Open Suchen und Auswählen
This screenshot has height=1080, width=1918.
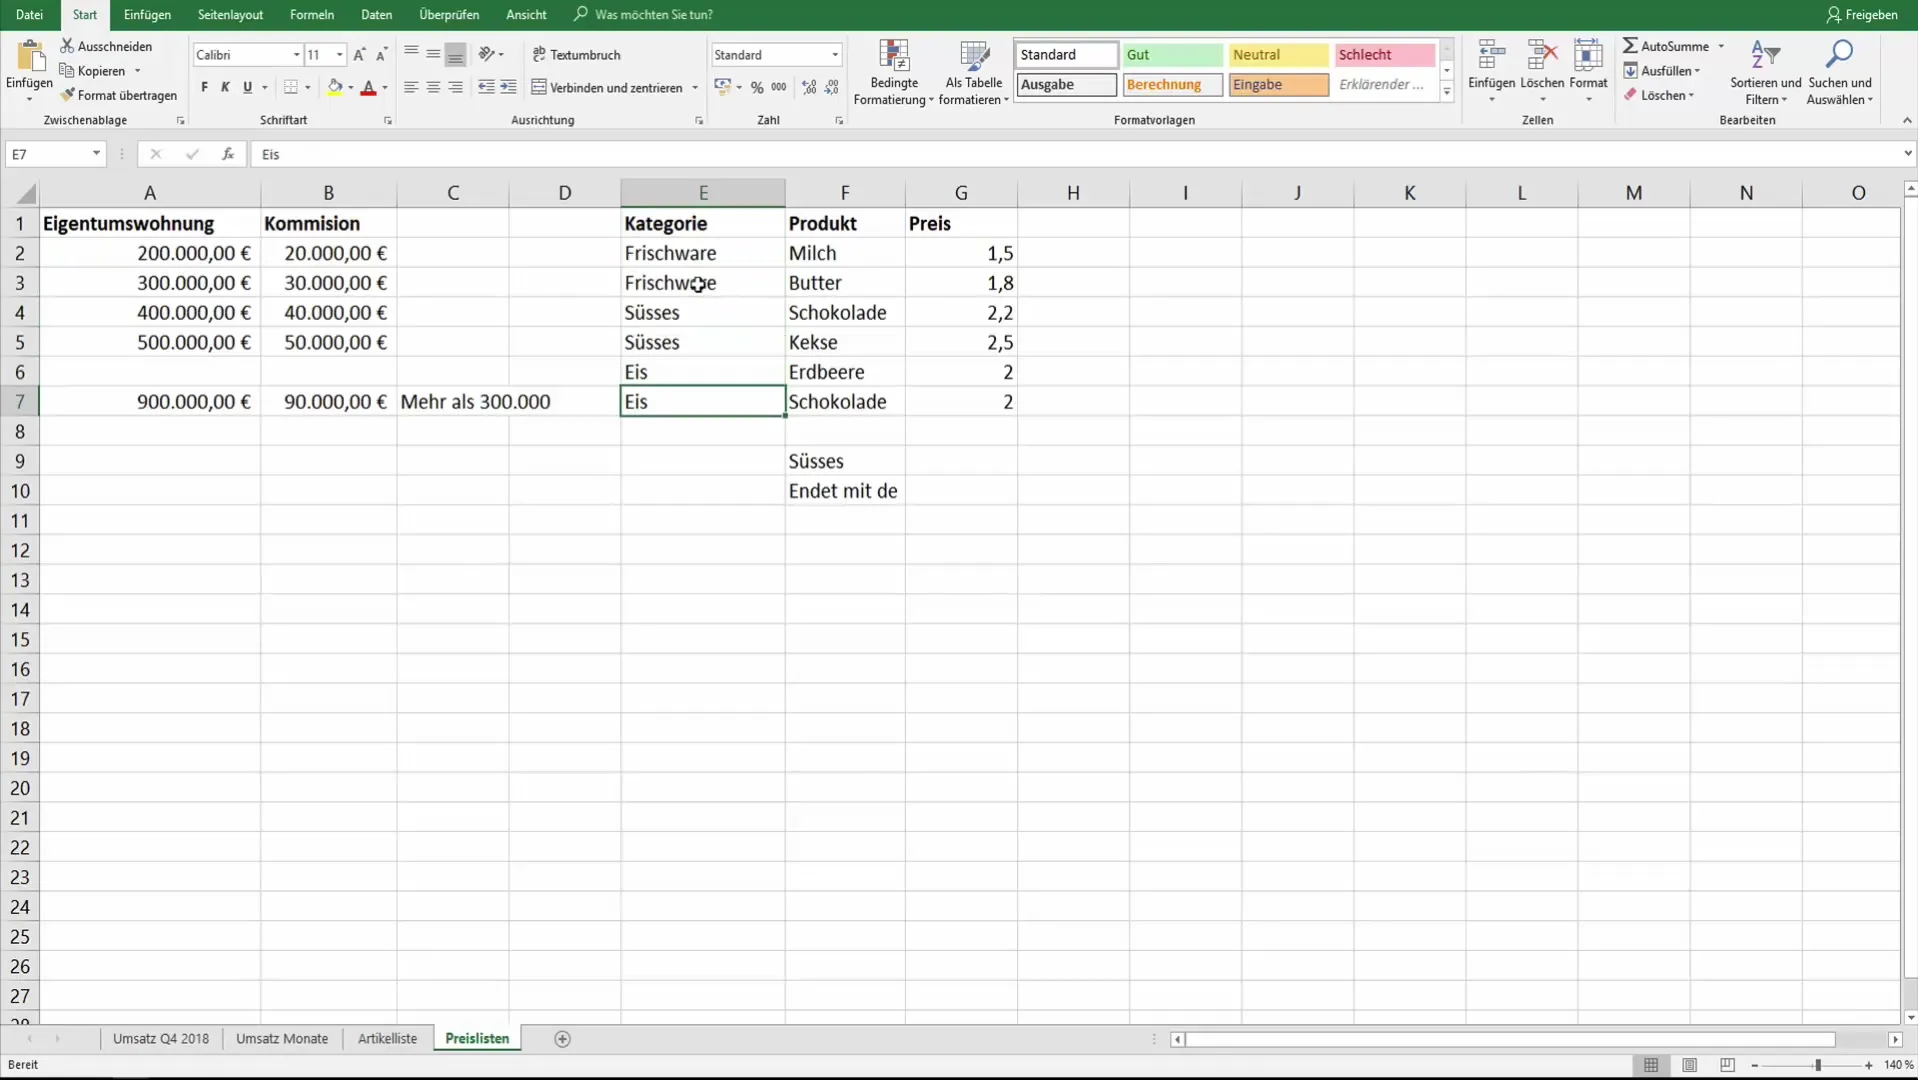pos(1840,72)
